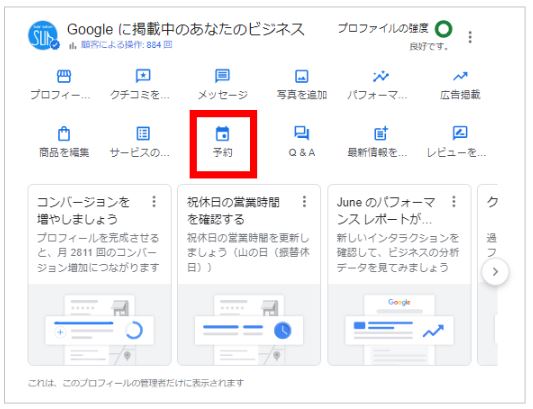Click the プロファイルの強度 green ring indicator
This screenshot has height=409, width=533.
444,29
